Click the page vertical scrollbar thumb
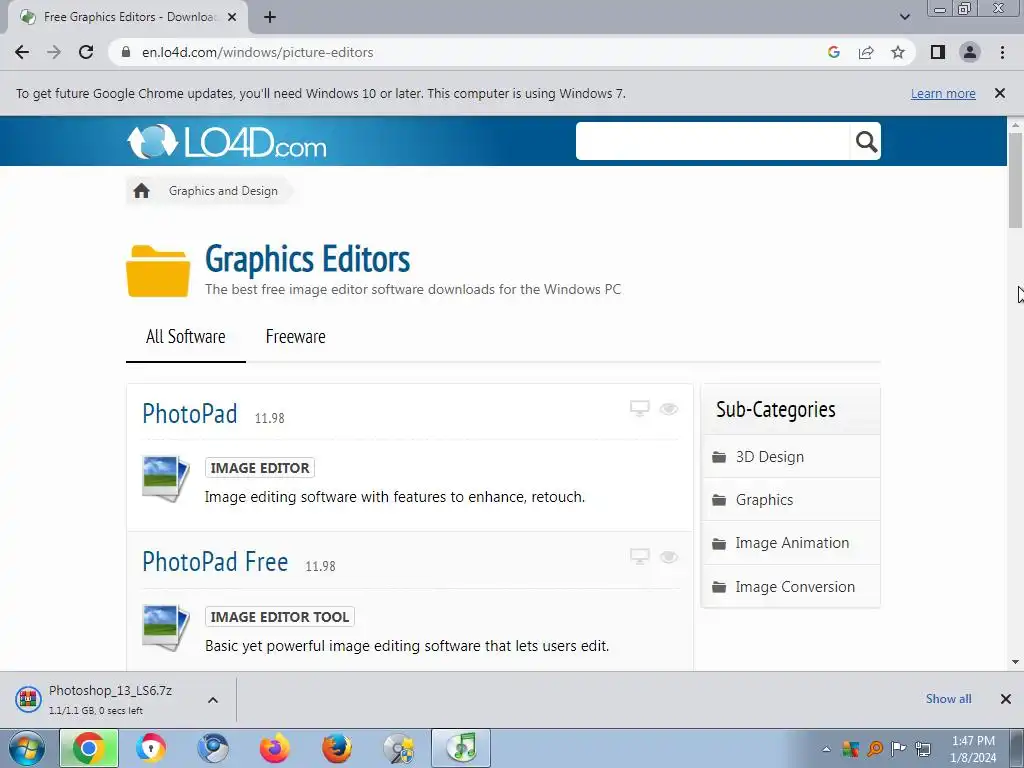The image size is (1024, 768). click(1015, 180)
